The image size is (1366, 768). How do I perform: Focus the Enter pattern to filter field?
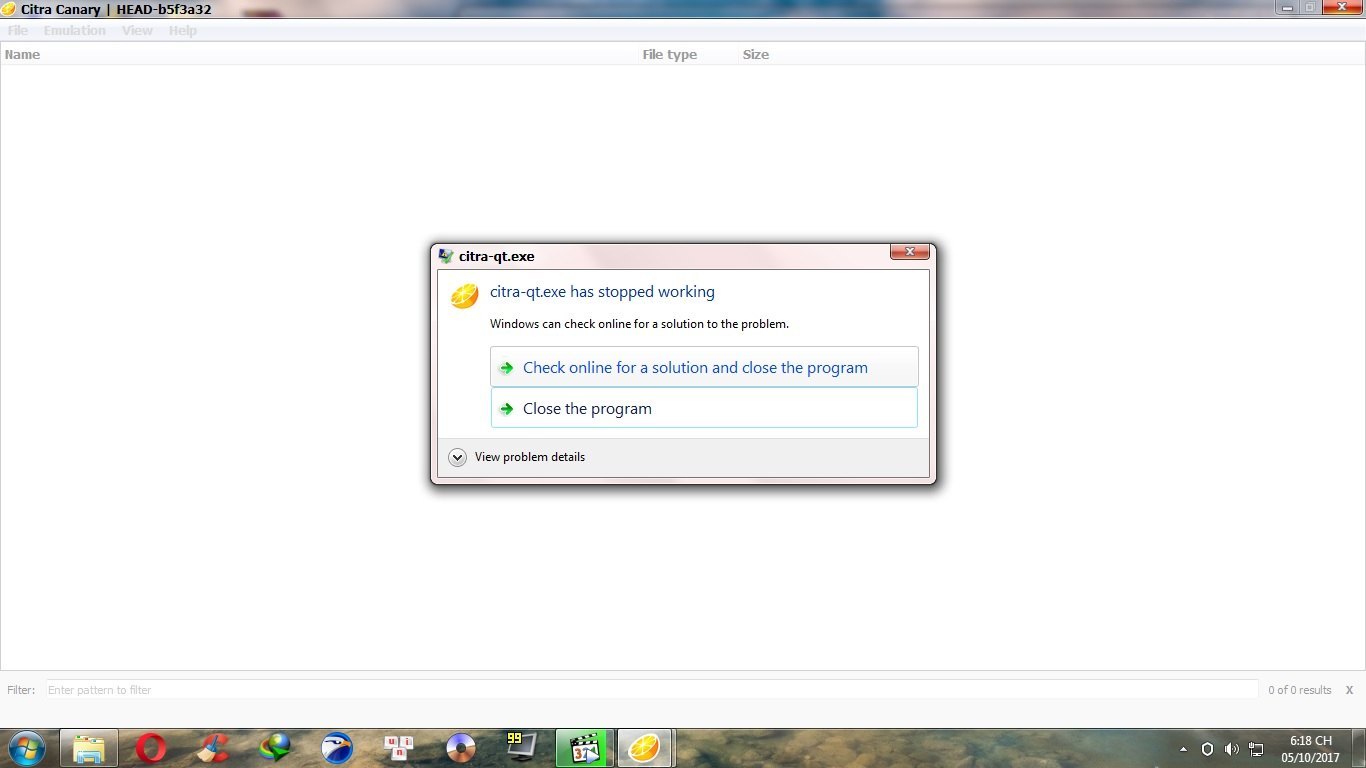pos(652,690)
